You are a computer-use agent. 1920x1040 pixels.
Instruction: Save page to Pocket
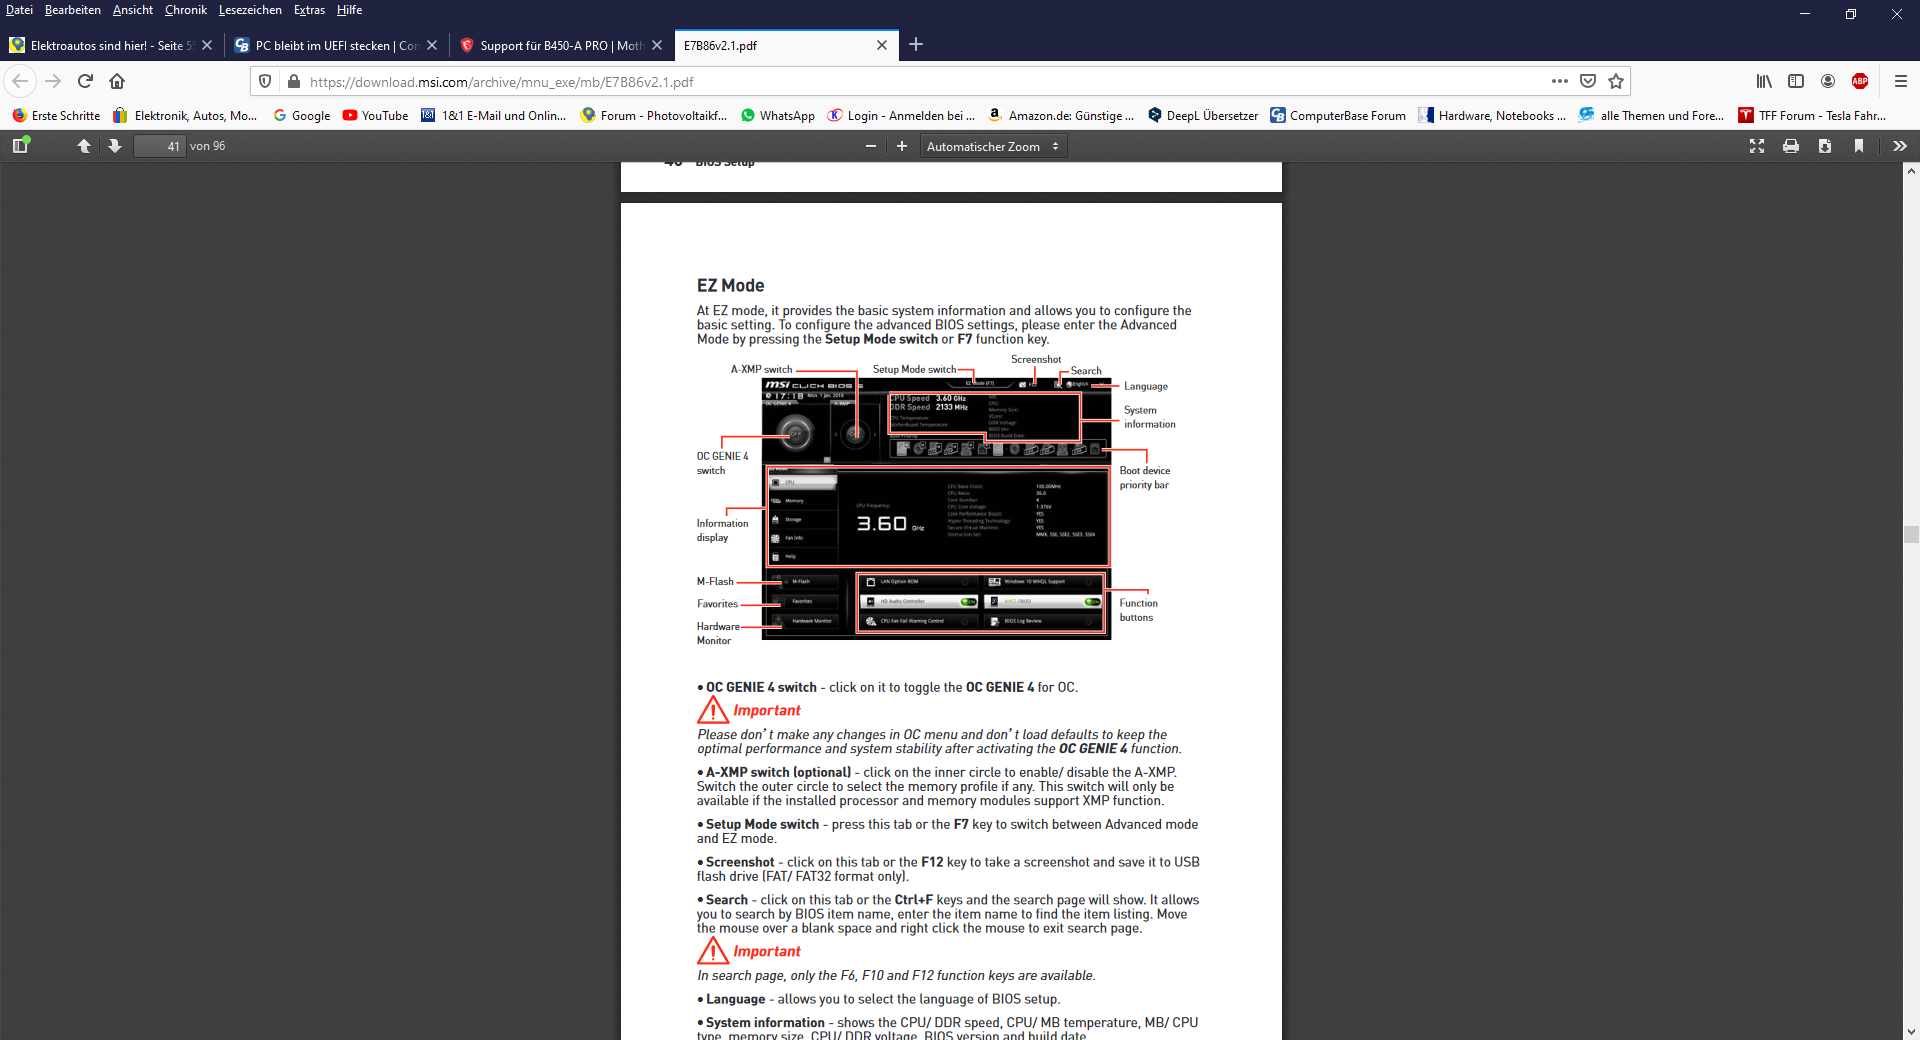coord(1588,81)
